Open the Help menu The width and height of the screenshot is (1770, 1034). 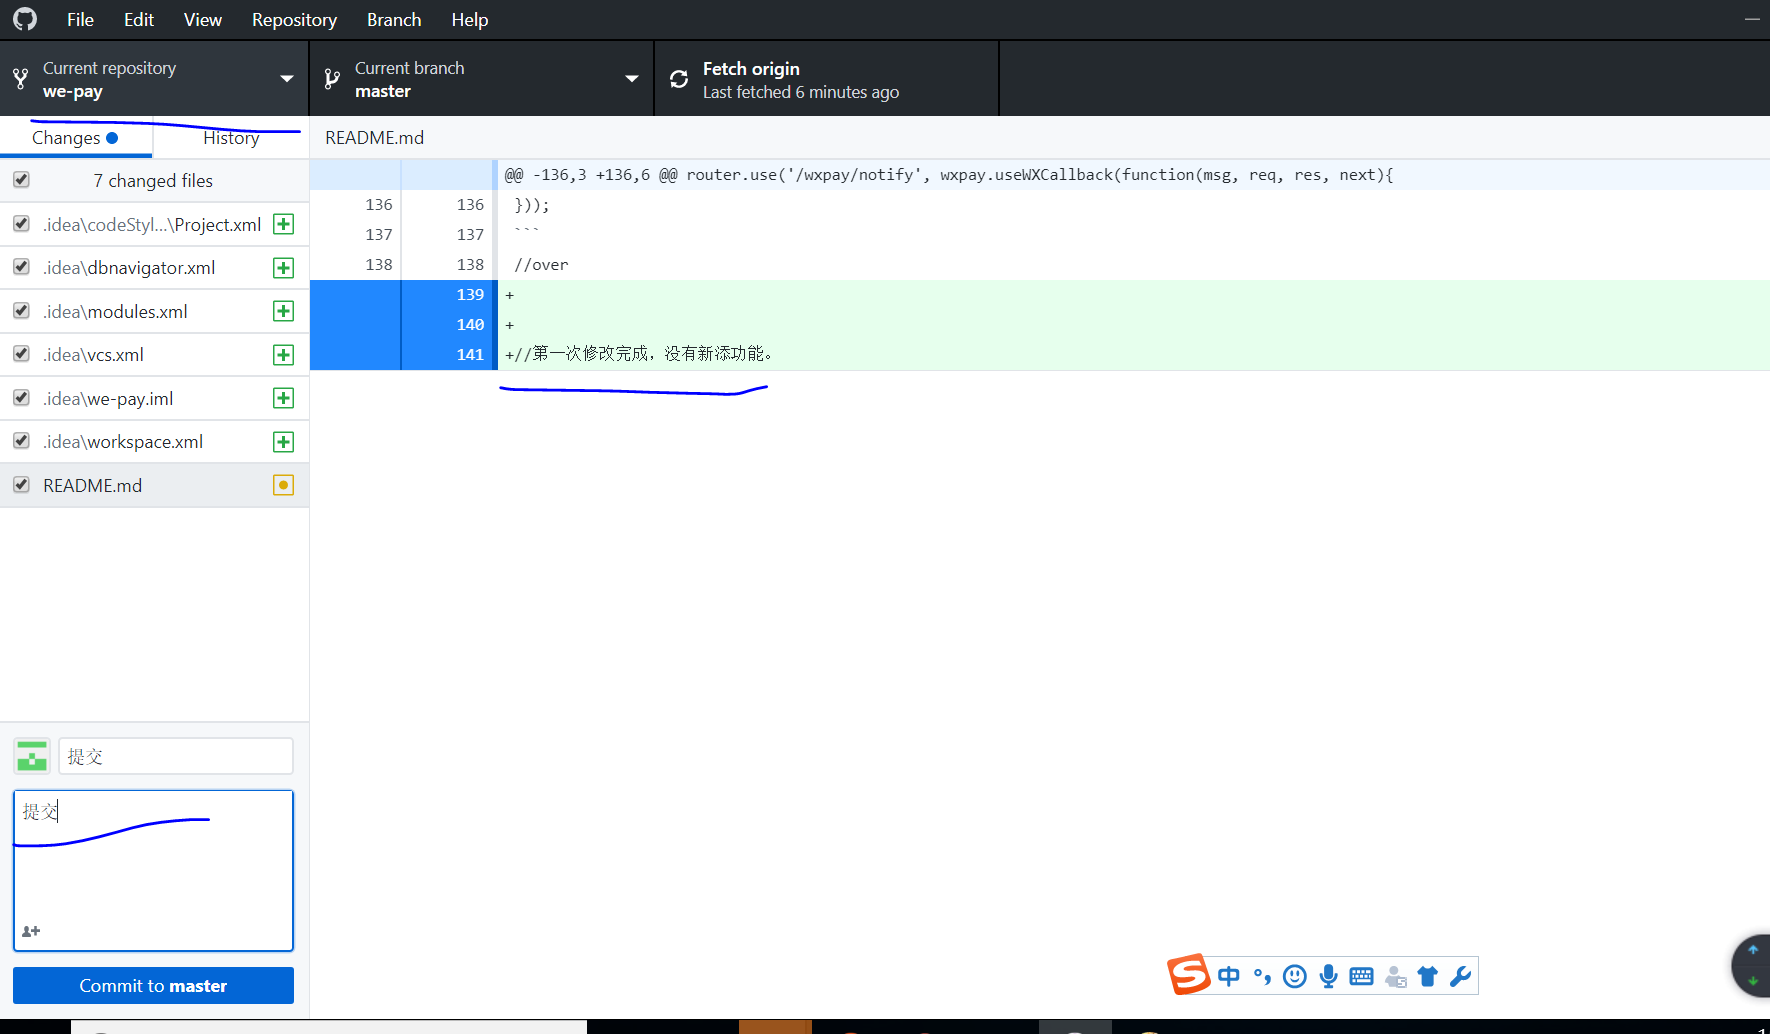[470, 20]
